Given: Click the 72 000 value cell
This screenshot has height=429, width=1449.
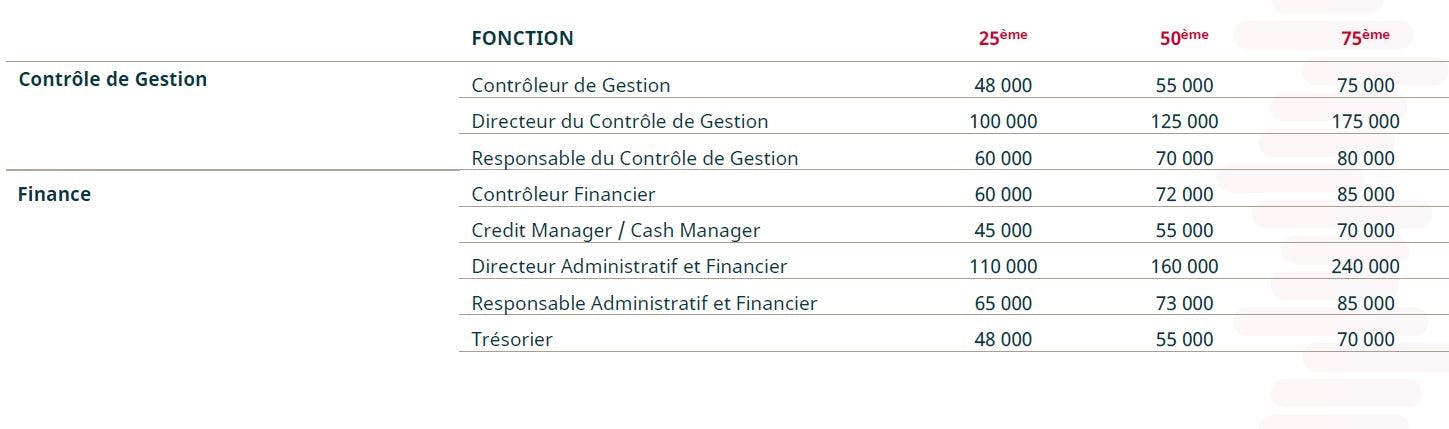Looking at the screenshot, I should point(1184,194).
